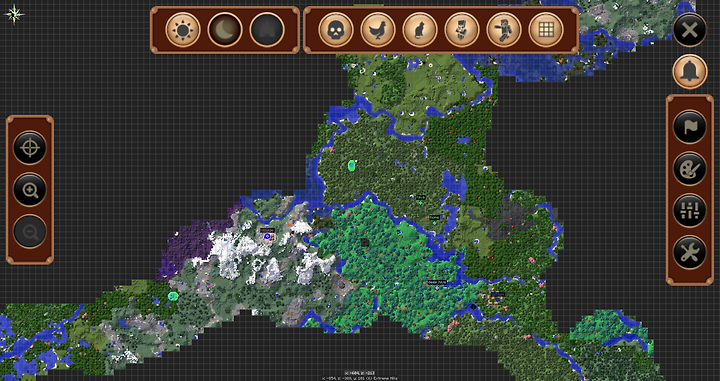Toggle other players display on the map

click(504, 30)
